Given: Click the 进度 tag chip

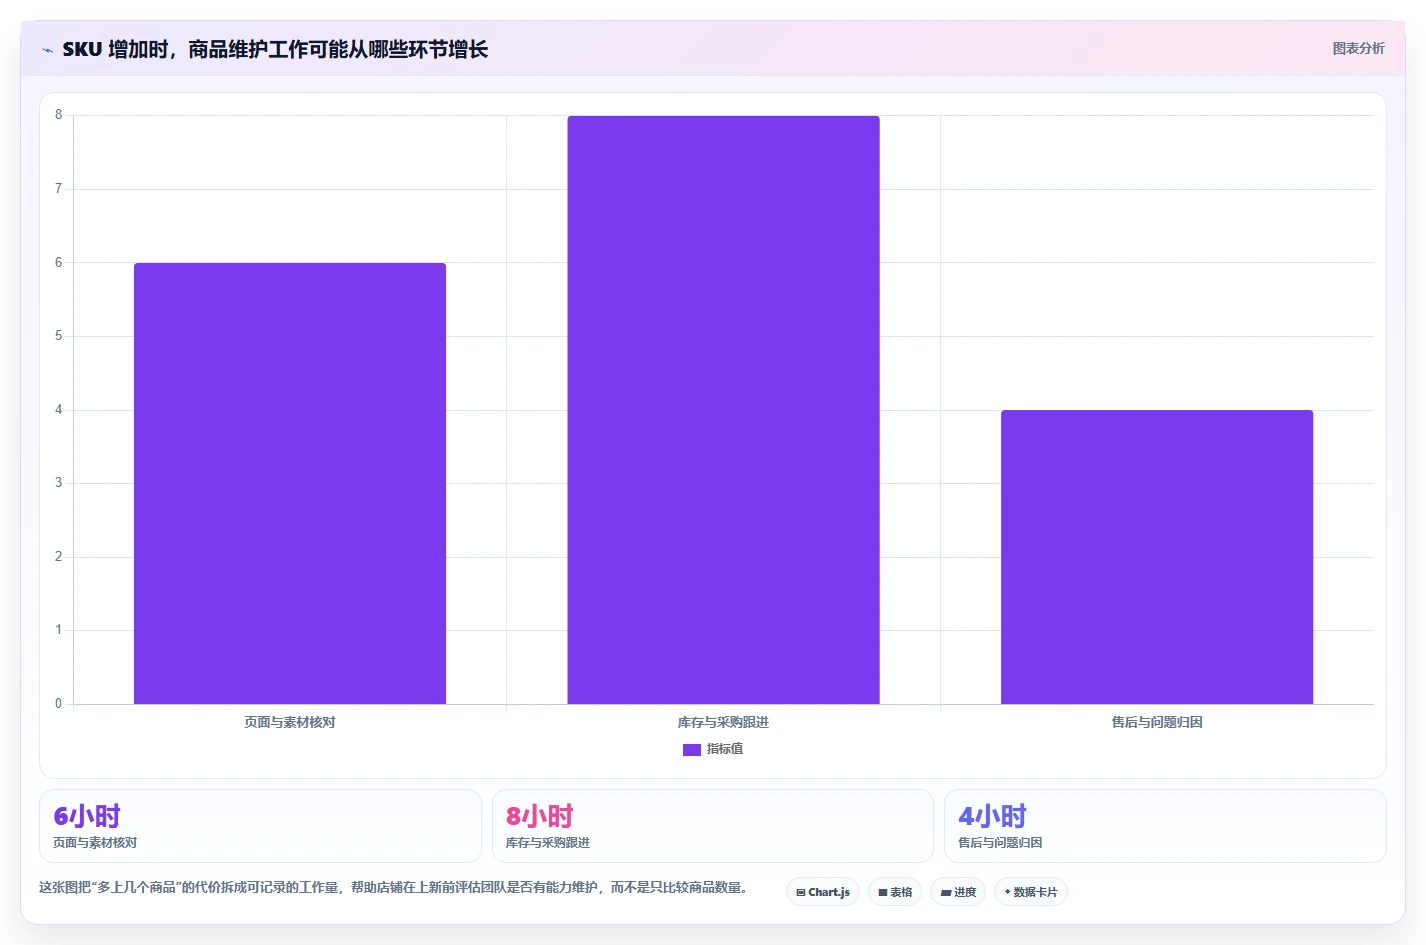Looking at the screenshot, I should coord(958,892).
